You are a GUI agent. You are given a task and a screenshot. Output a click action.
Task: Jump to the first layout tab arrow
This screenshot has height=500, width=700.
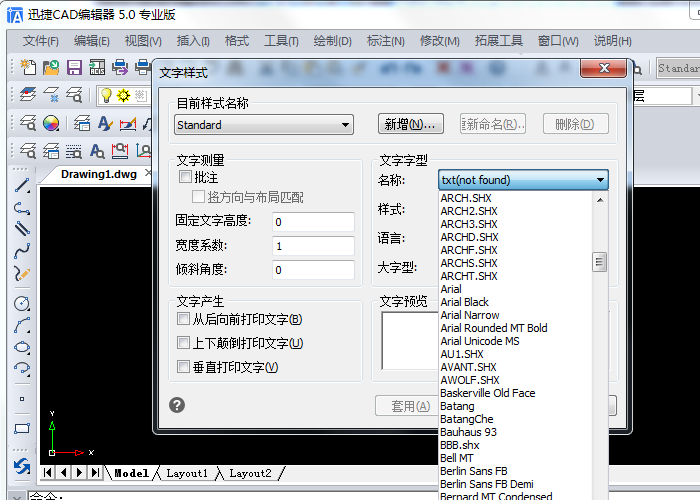(48, 472)
